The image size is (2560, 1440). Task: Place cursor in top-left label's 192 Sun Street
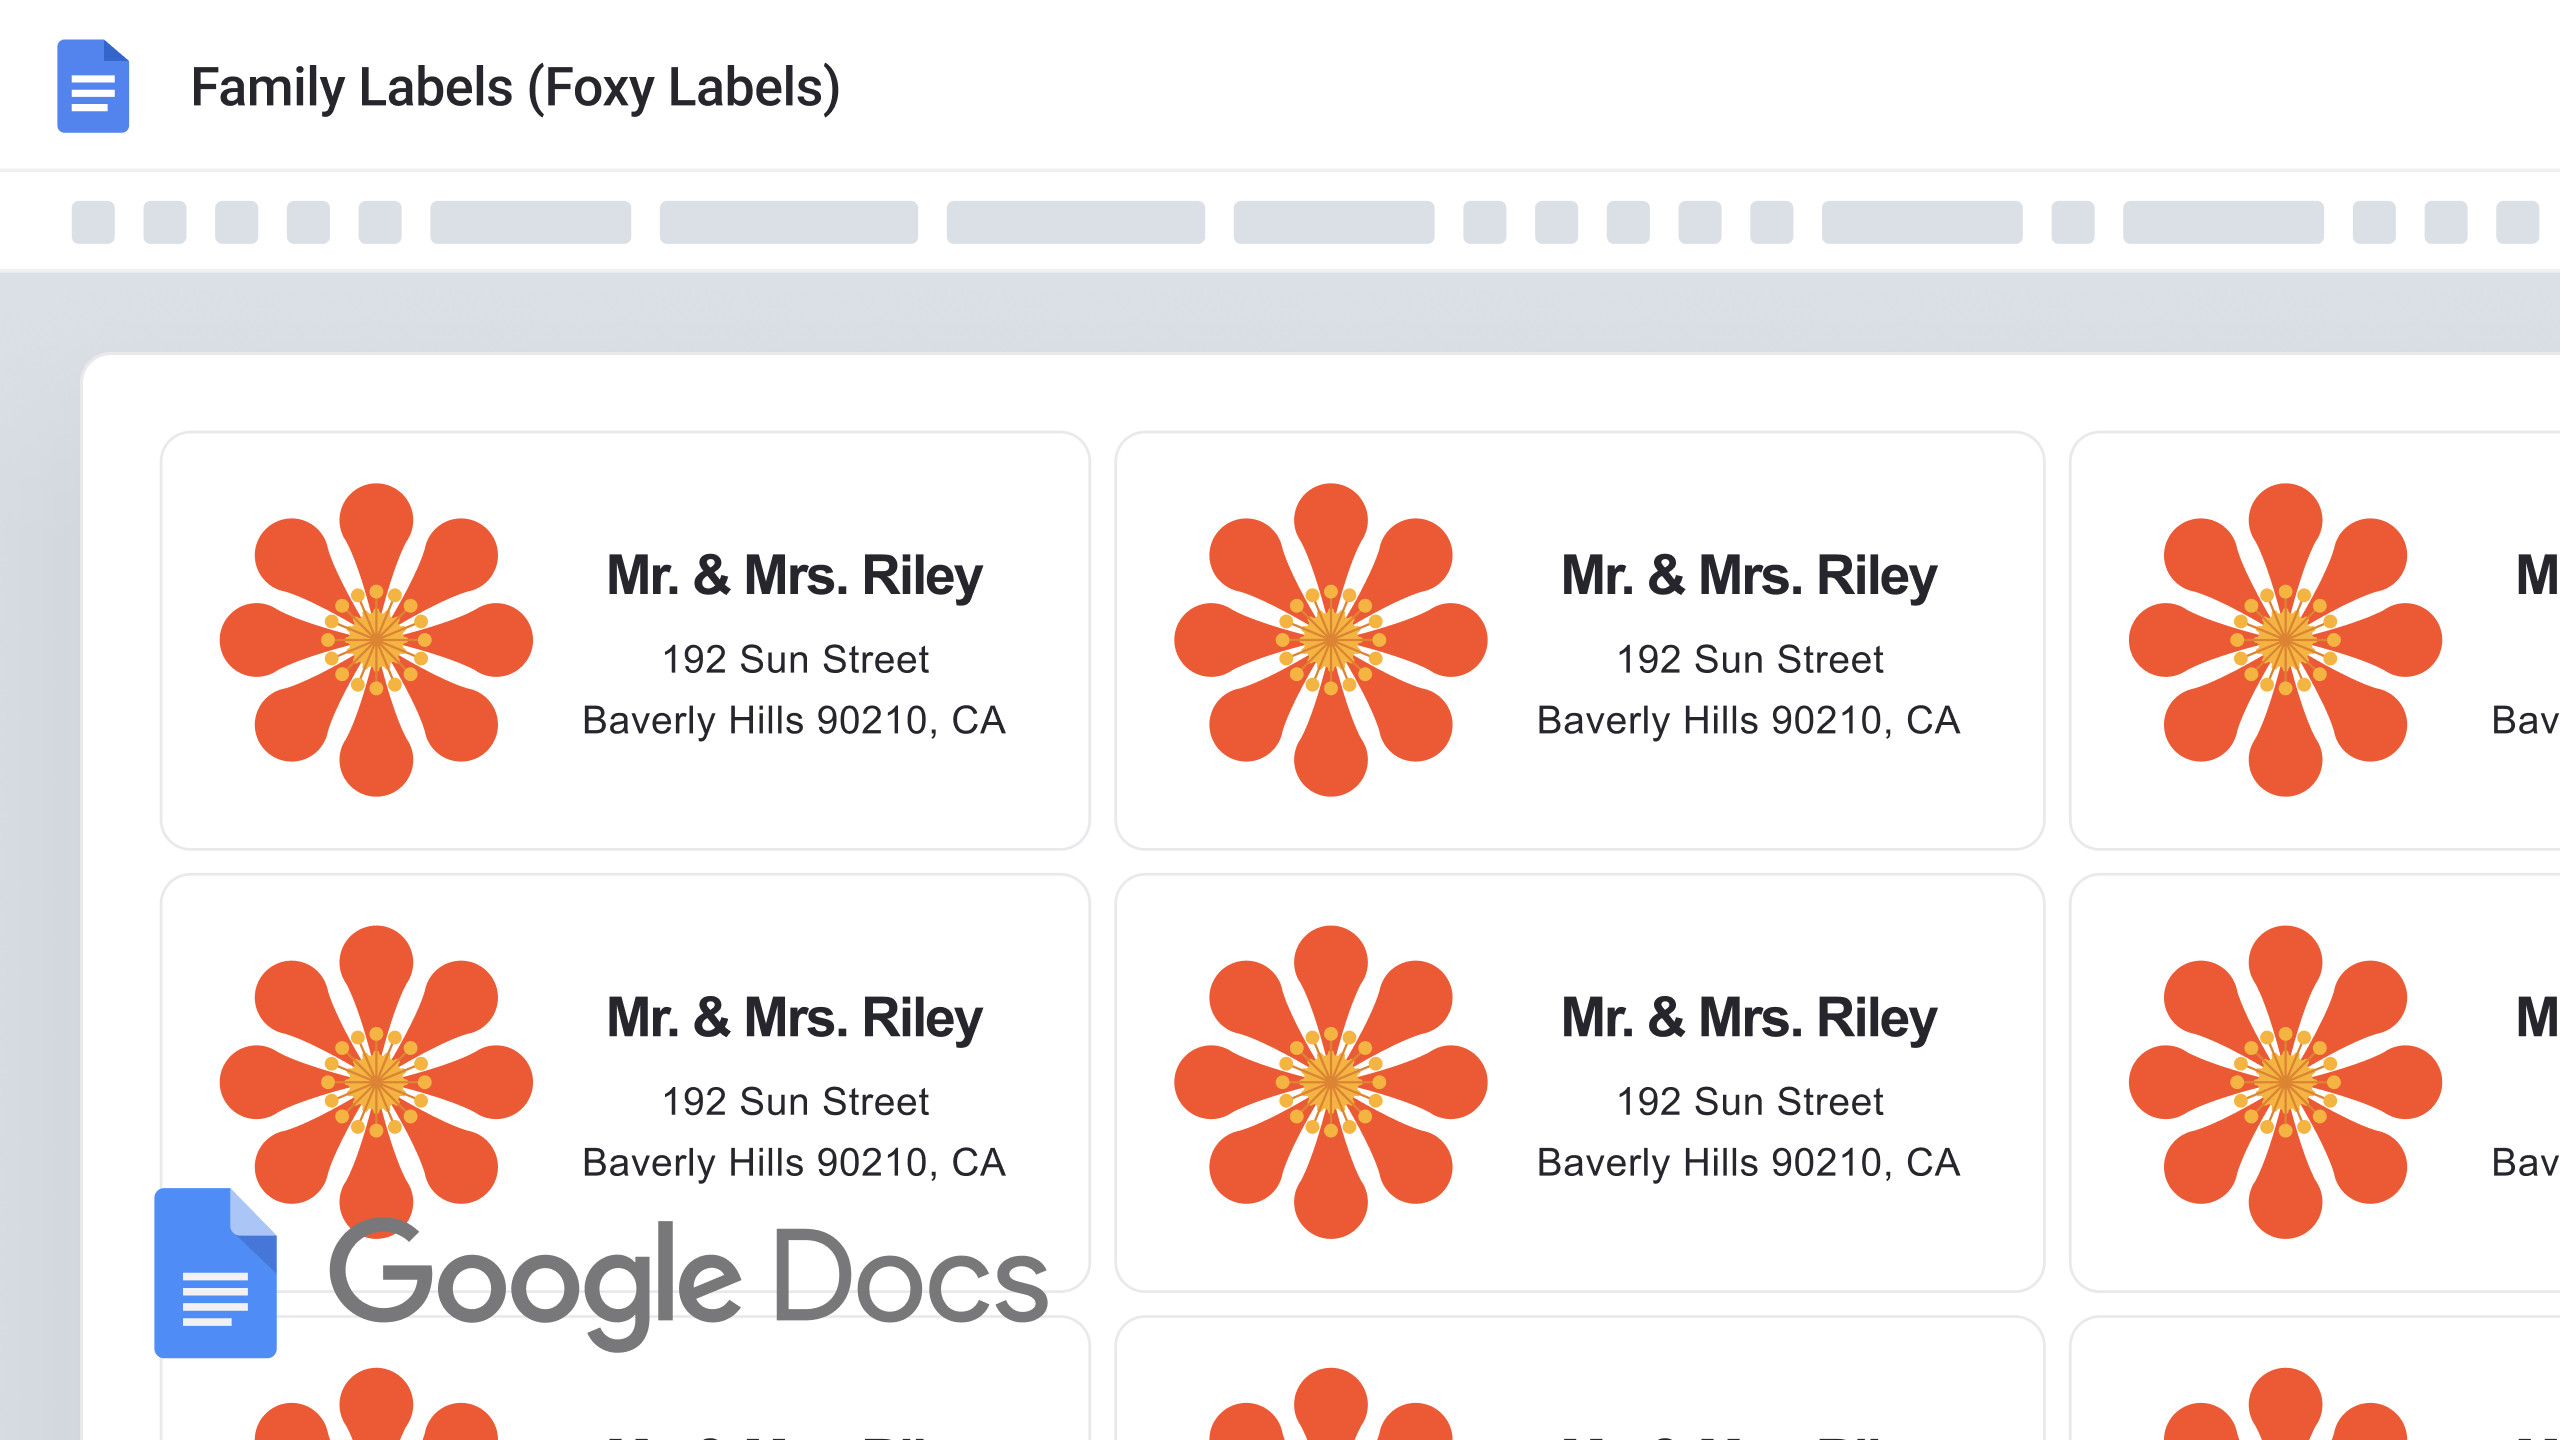pos(795,660)
